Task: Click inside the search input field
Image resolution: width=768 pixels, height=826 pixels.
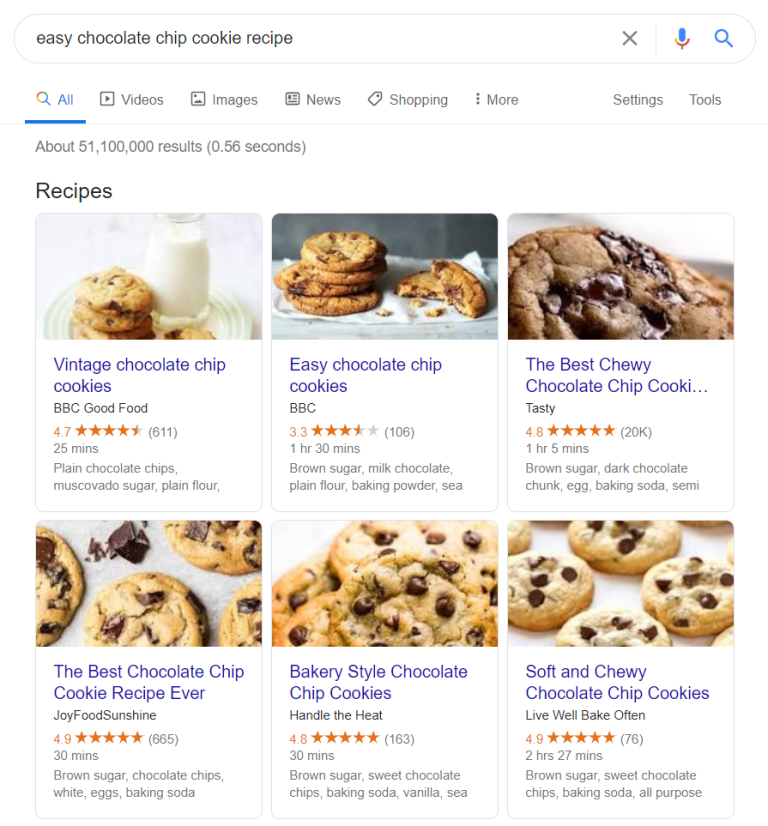Action: (300, 38)
